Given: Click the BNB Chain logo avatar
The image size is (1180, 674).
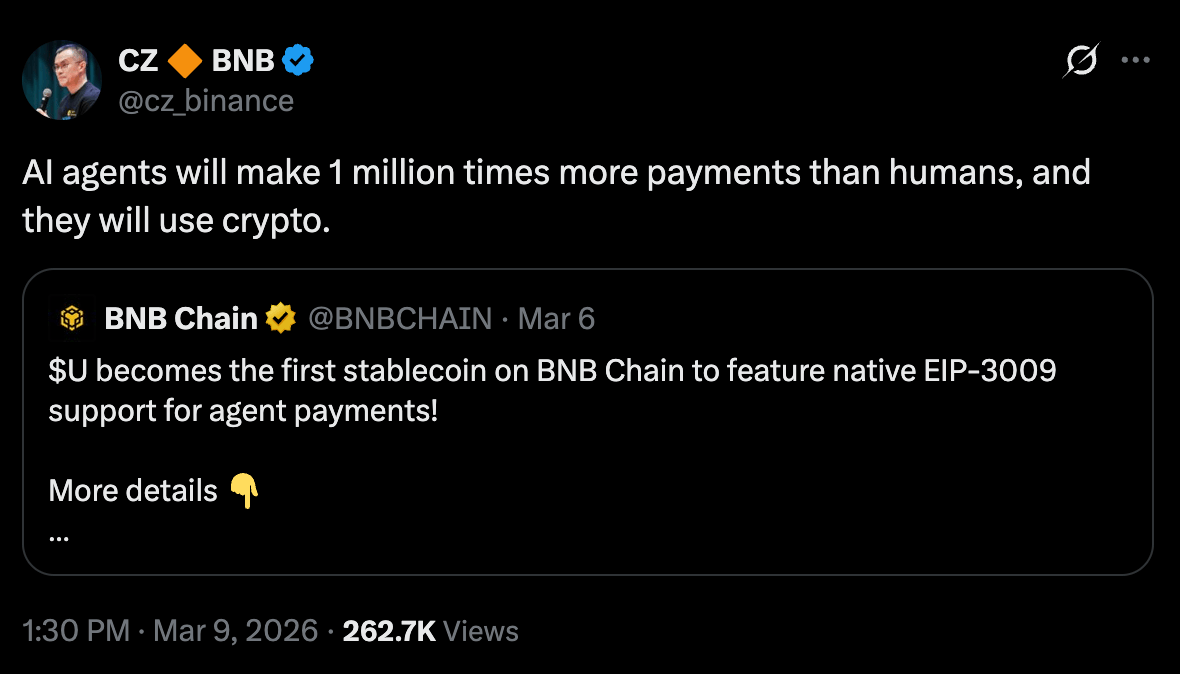Looking at the screenshot, I should tap(72, 319).
